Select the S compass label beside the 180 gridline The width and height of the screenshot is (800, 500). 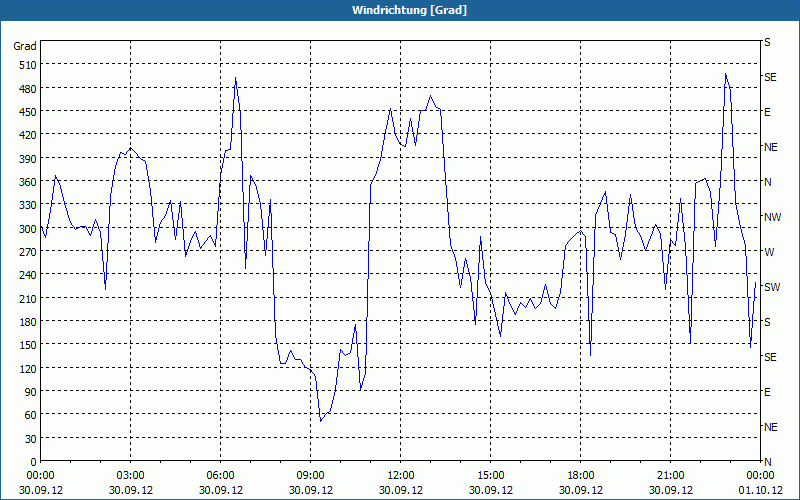(x=767, y=322)
